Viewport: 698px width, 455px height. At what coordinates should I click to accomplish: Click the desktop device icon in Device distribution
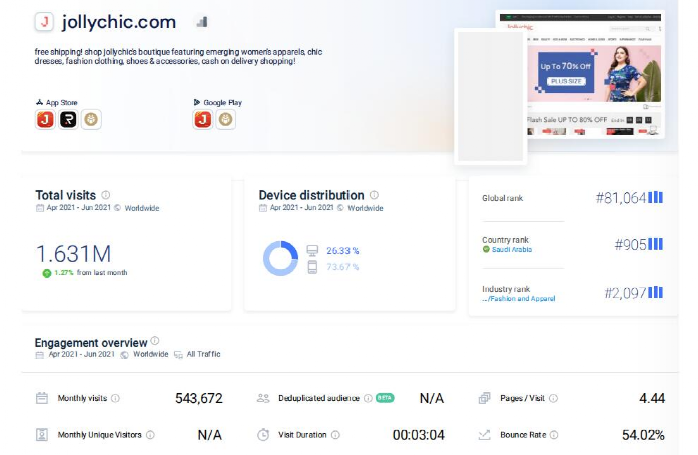[x=312, y=251]
